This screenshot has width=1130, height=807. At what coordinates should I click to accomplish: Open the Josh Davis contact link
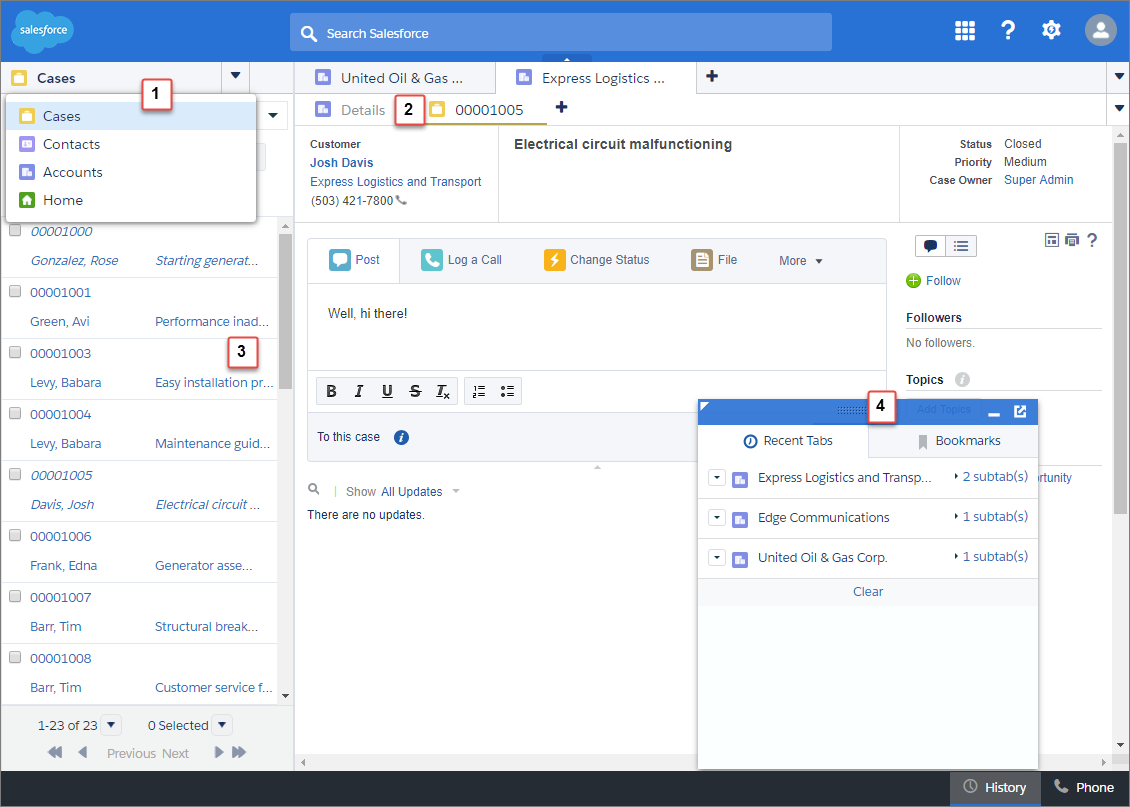click(x=342, y=163)
